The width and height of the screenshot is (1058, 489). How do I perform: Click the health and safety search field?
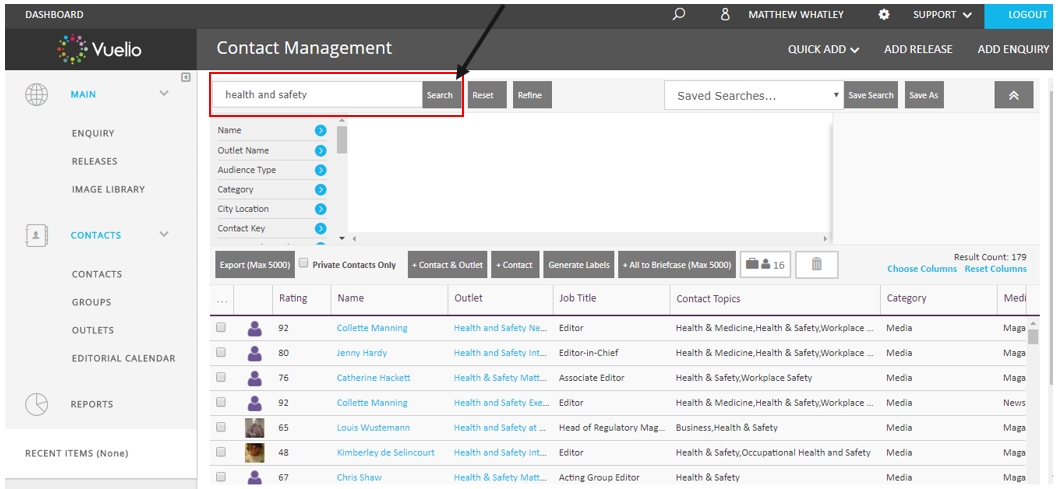[x=318, y=95]
